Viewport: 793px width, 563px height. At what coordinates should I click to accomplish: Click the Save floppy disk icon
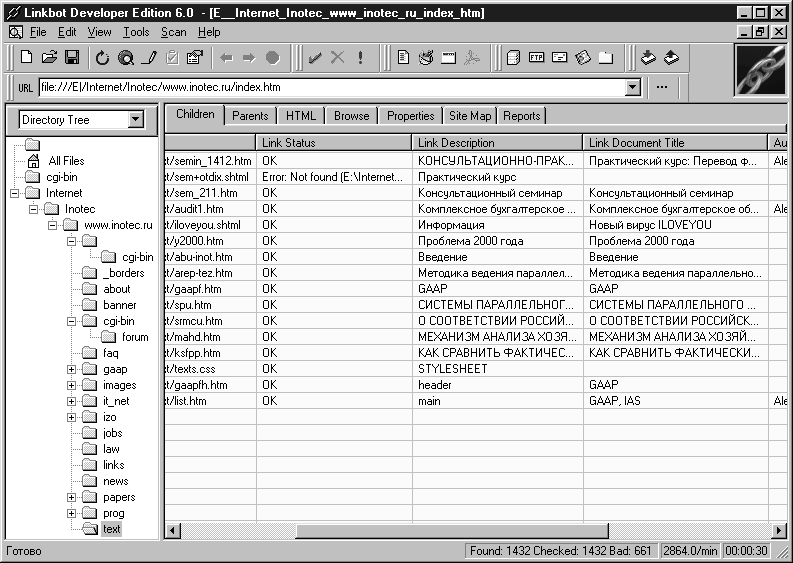(72, 58)
